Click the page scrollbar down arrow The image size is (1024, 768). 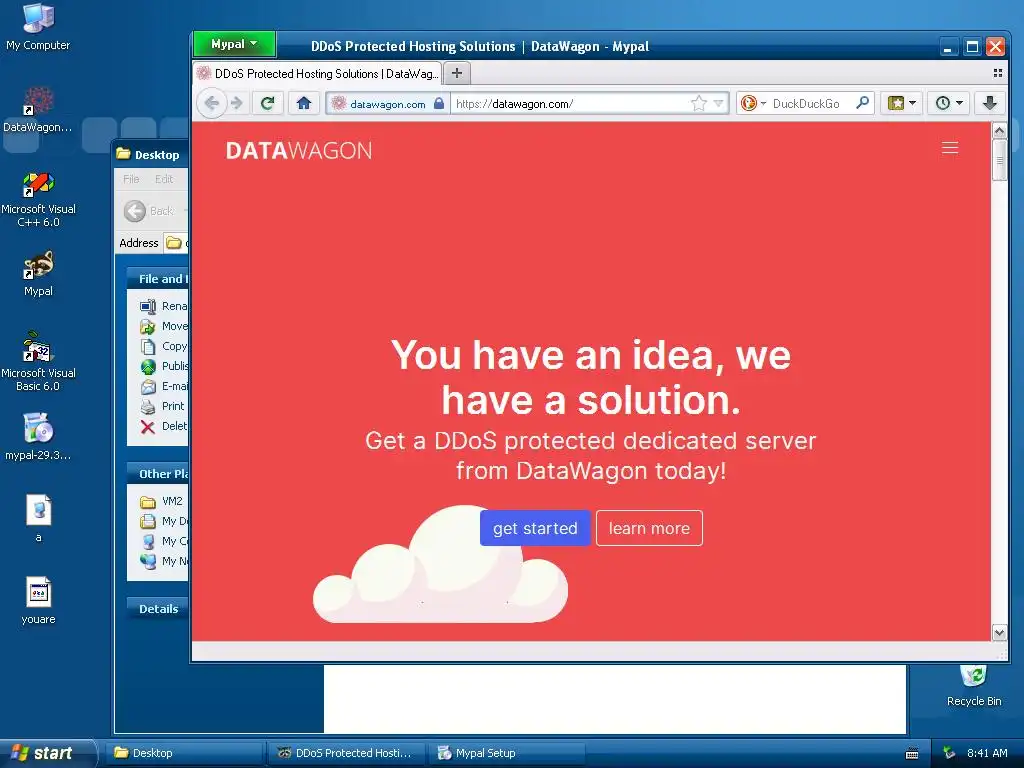click(x=999, y=632)
